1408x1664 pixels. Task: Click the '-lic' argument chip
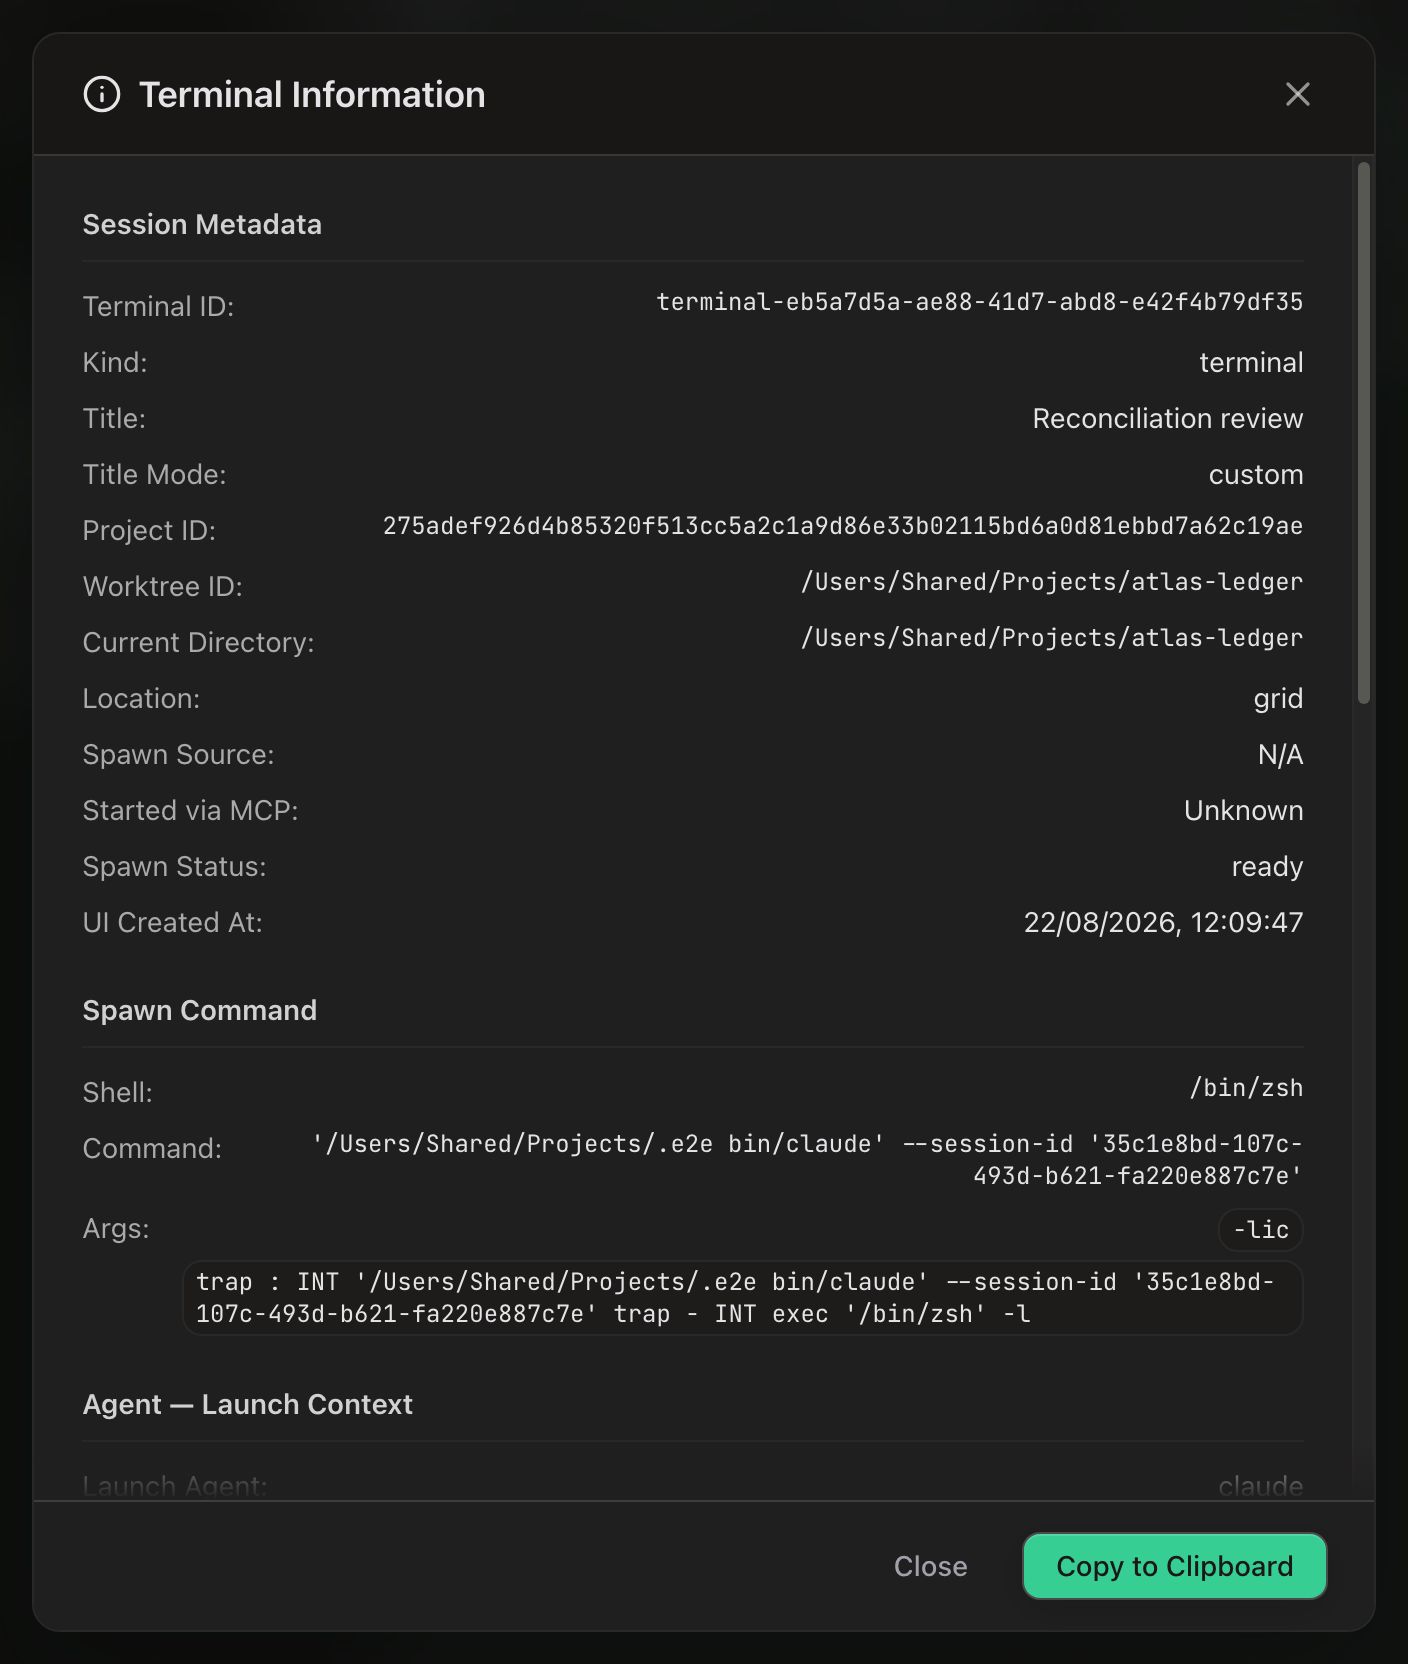coord(1261,1230)
